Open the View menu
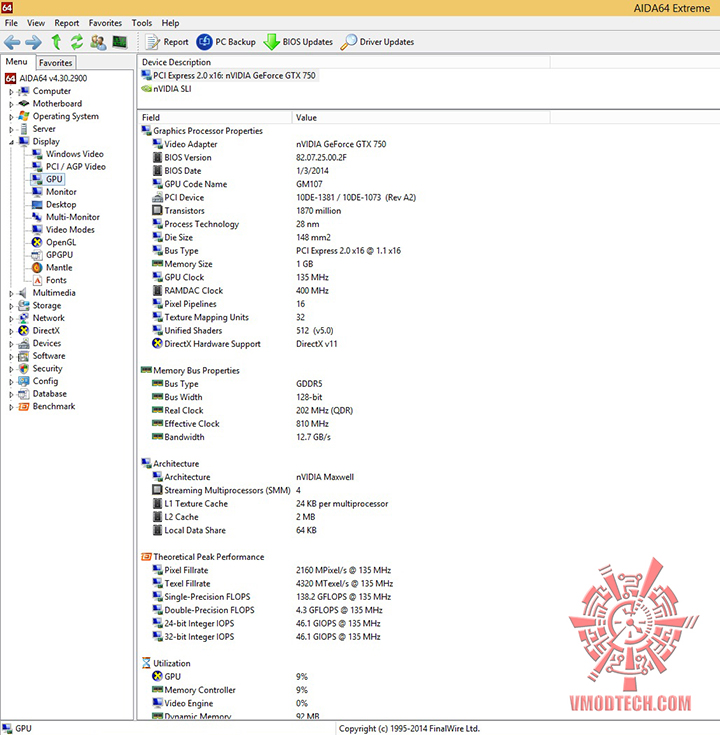Screen dimensions: 720x735 coord(36,23)
